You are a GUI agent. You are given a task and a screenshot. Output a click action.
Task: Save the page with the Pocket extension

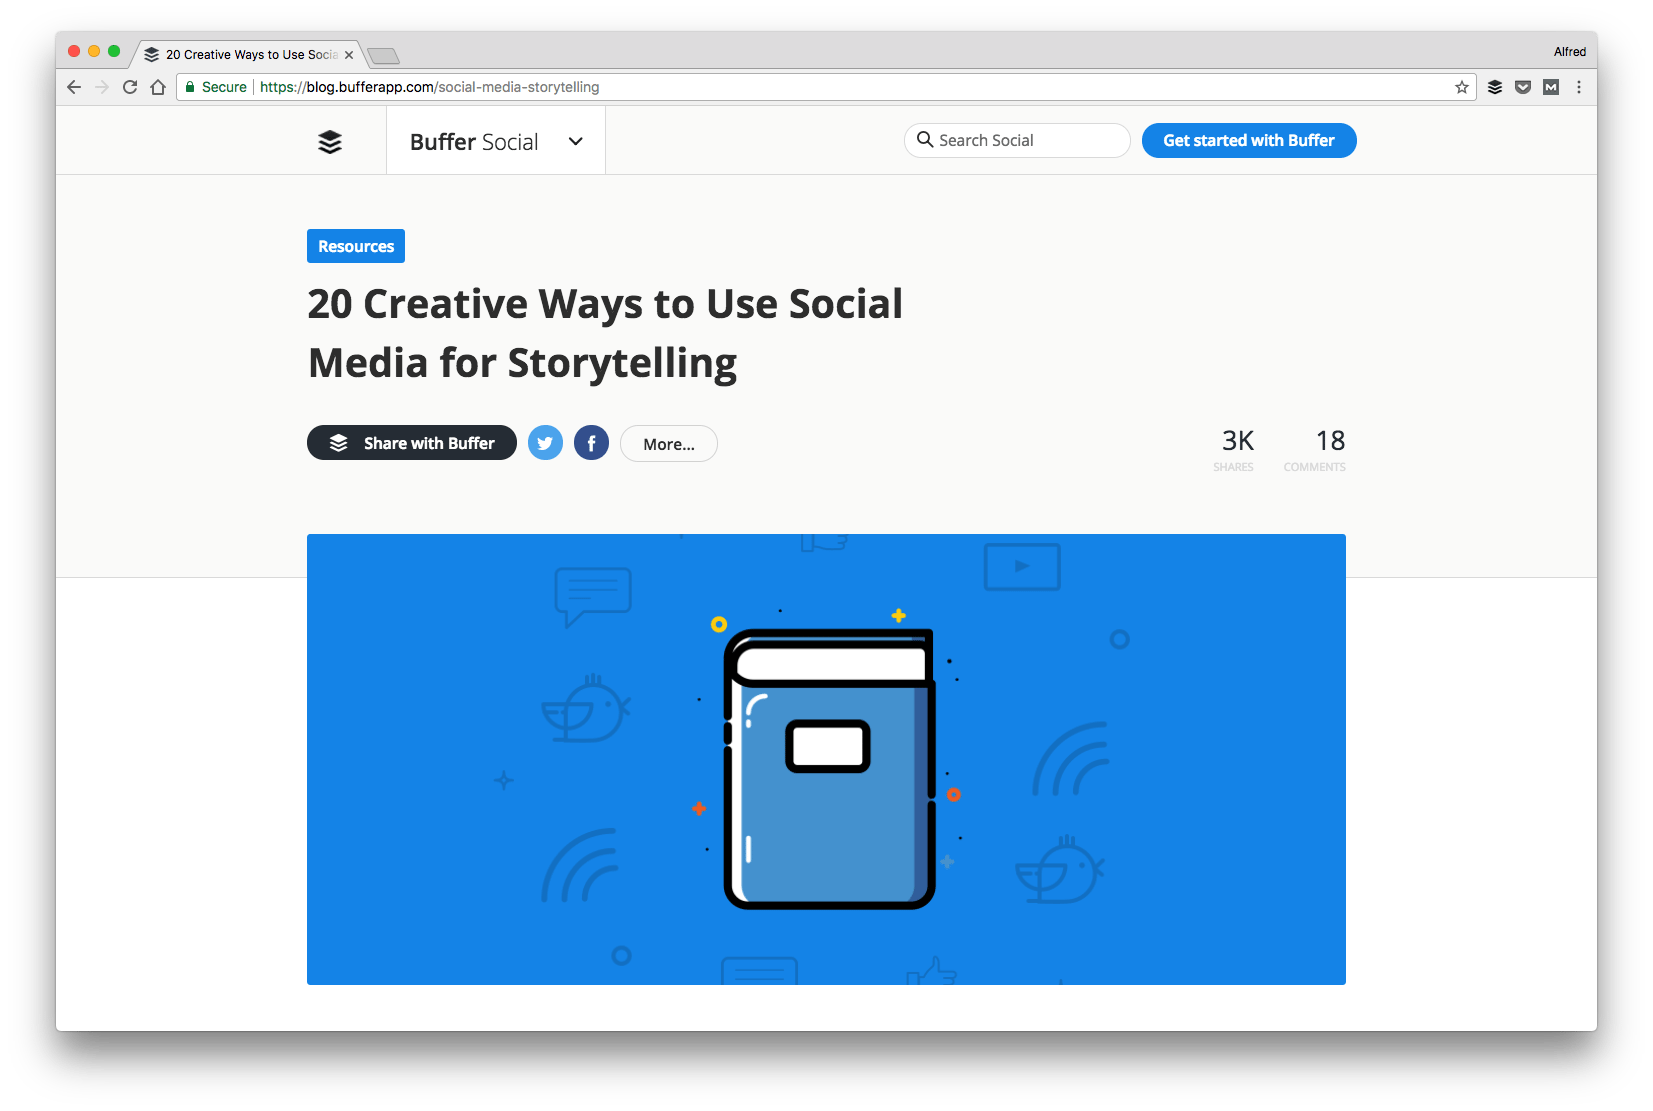coord(1522,87)
